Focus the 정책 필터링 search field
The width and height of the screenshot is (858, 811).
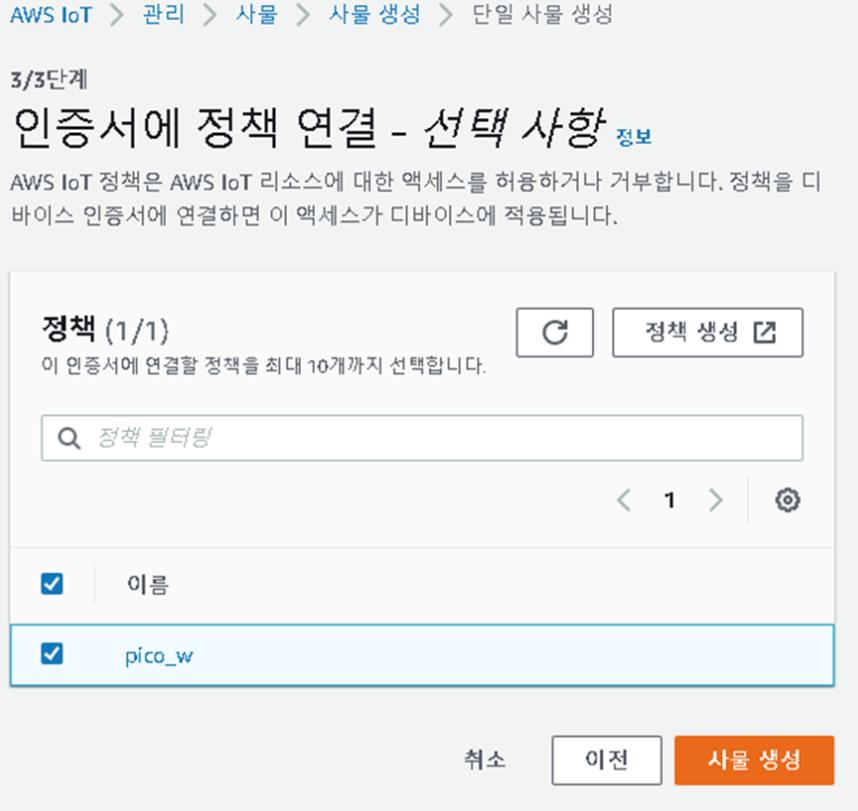coord(422,438)
